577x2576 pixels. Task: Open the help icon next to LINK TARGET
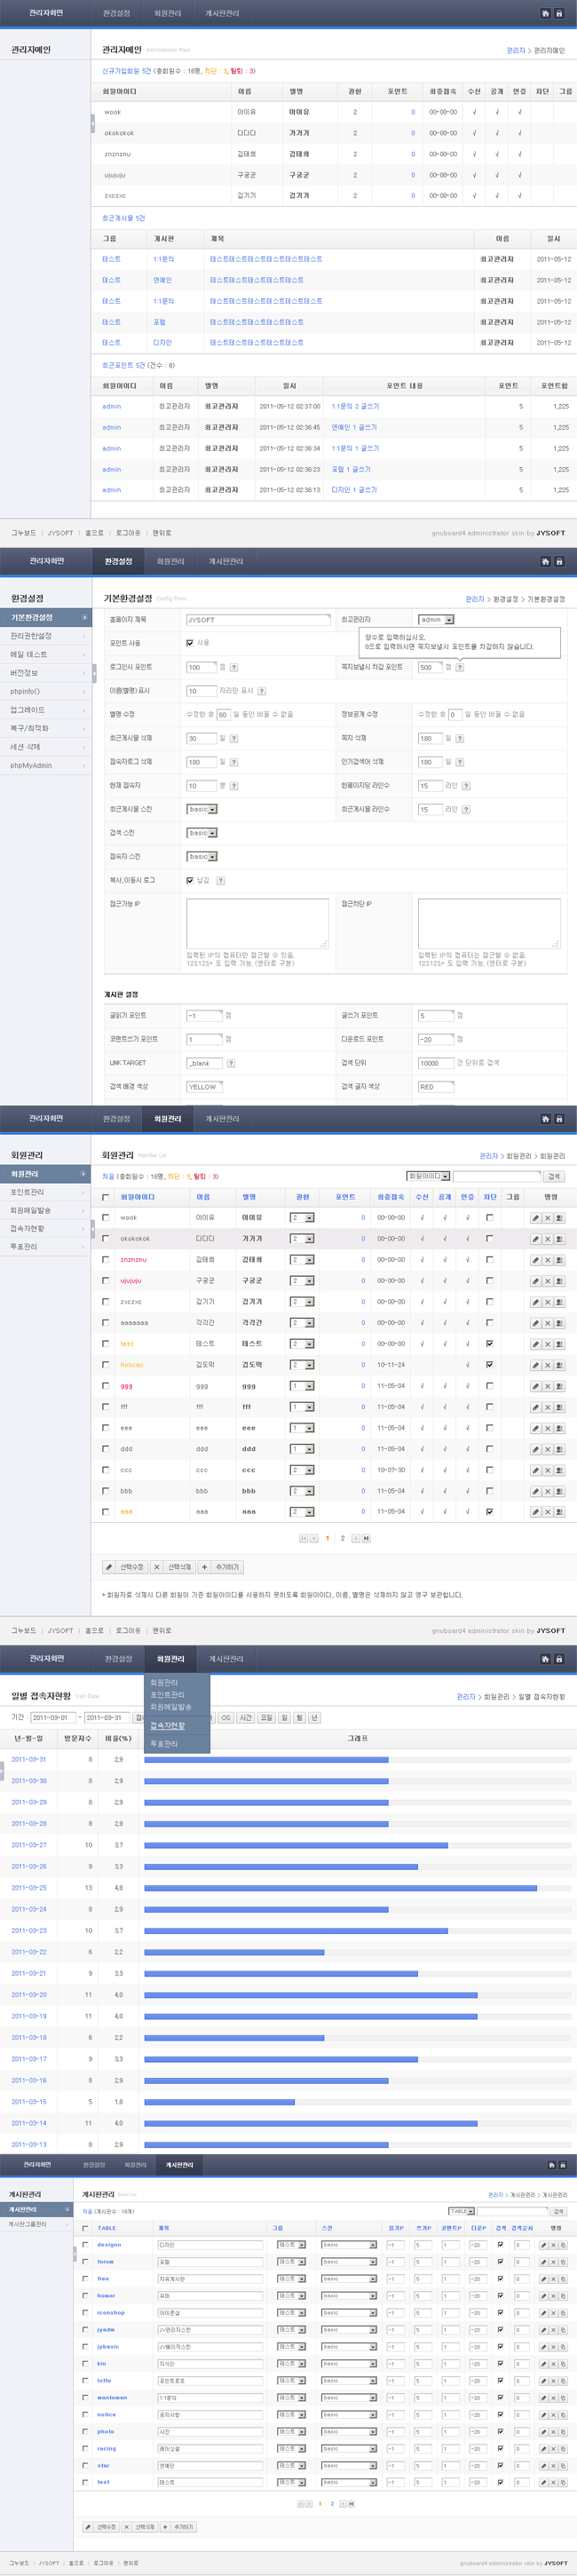pyautogui.click(x=231, y=1063)
